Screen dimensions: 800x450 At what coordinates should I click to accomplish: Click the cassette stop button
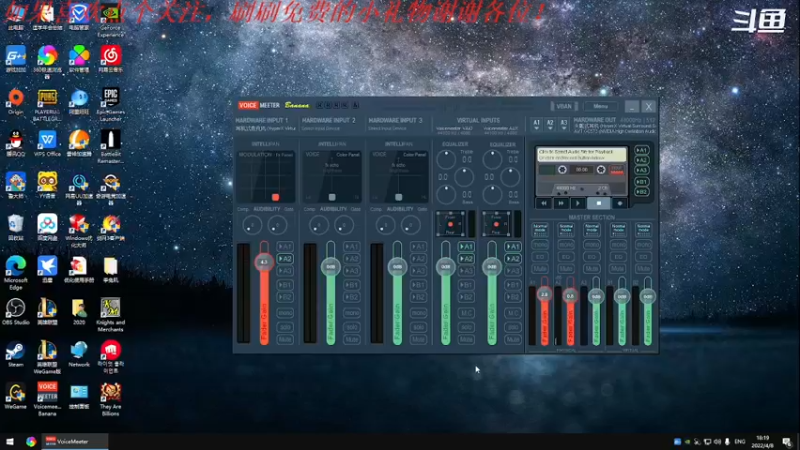tap(598, 203)
